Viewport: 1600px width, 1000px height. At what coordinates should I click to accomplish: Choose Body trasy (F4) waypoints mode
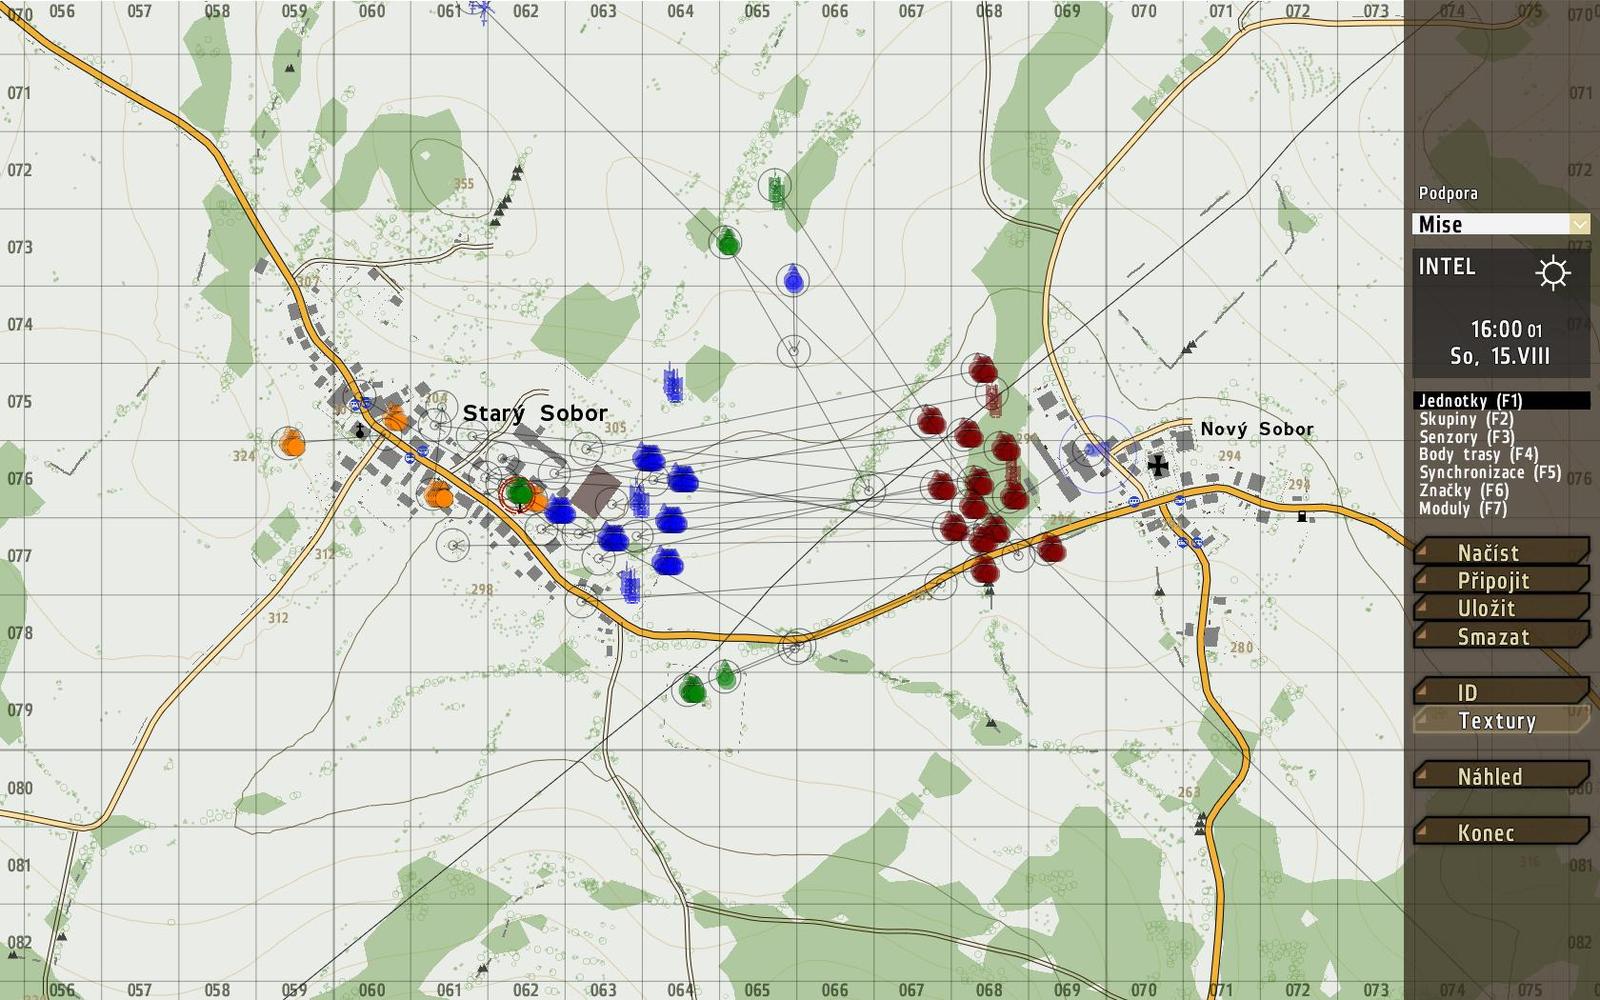coord(1478,455)
